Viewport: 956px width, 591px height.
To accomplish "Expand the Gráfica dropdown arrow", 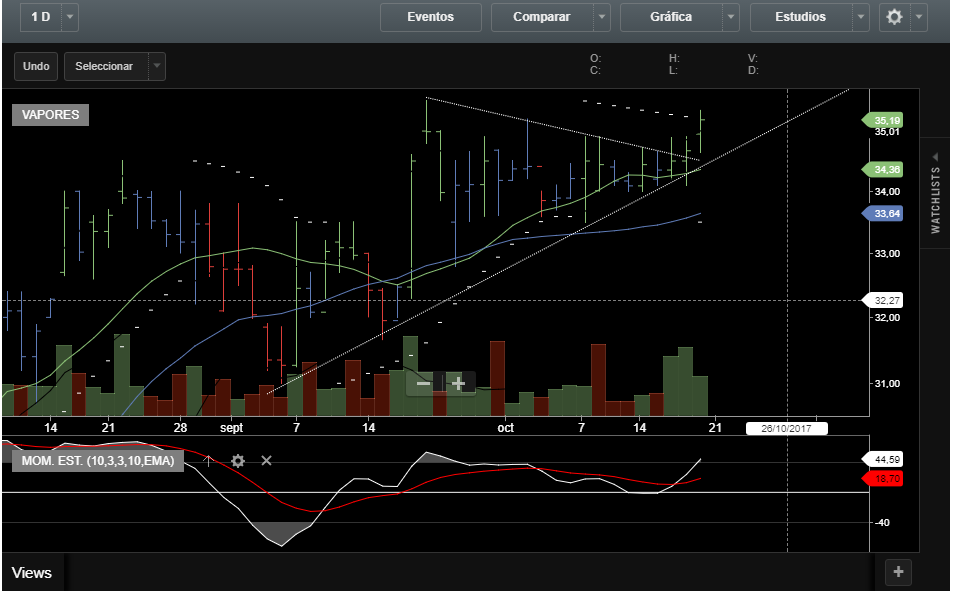I will click(x=731, y=17).
